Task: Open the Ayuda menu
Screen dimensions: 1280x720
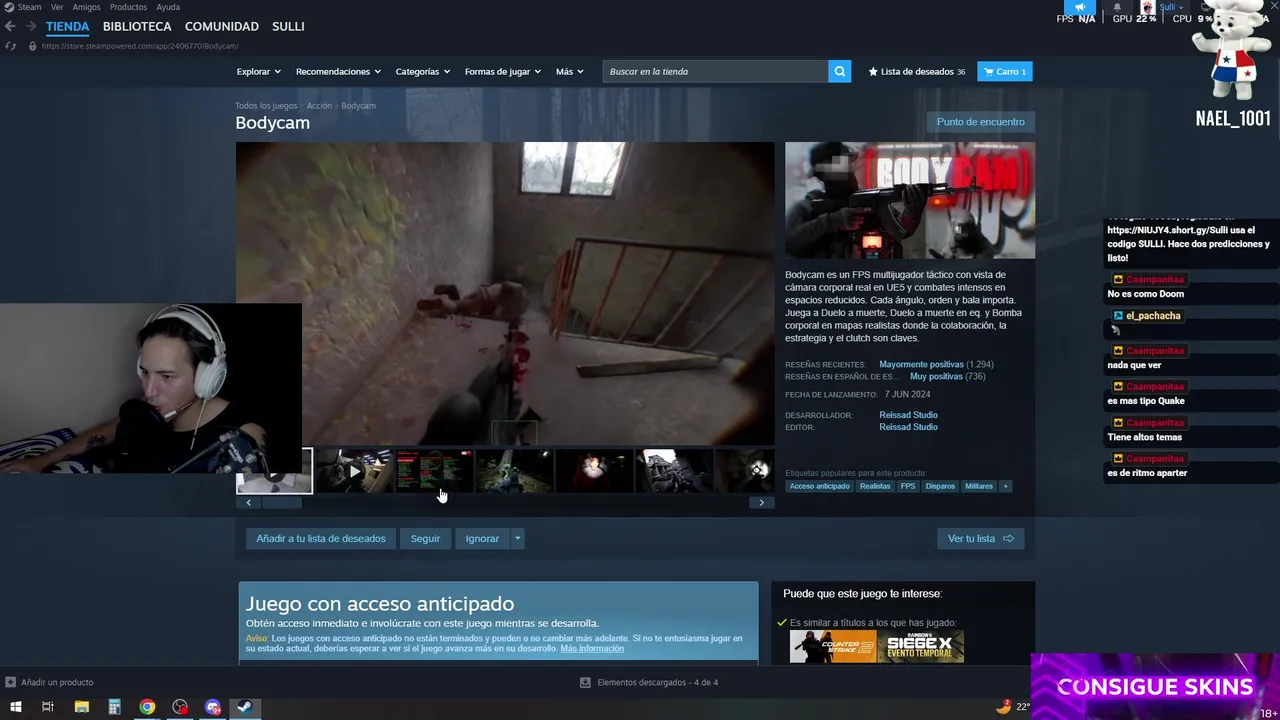Action: coord(168,7)
